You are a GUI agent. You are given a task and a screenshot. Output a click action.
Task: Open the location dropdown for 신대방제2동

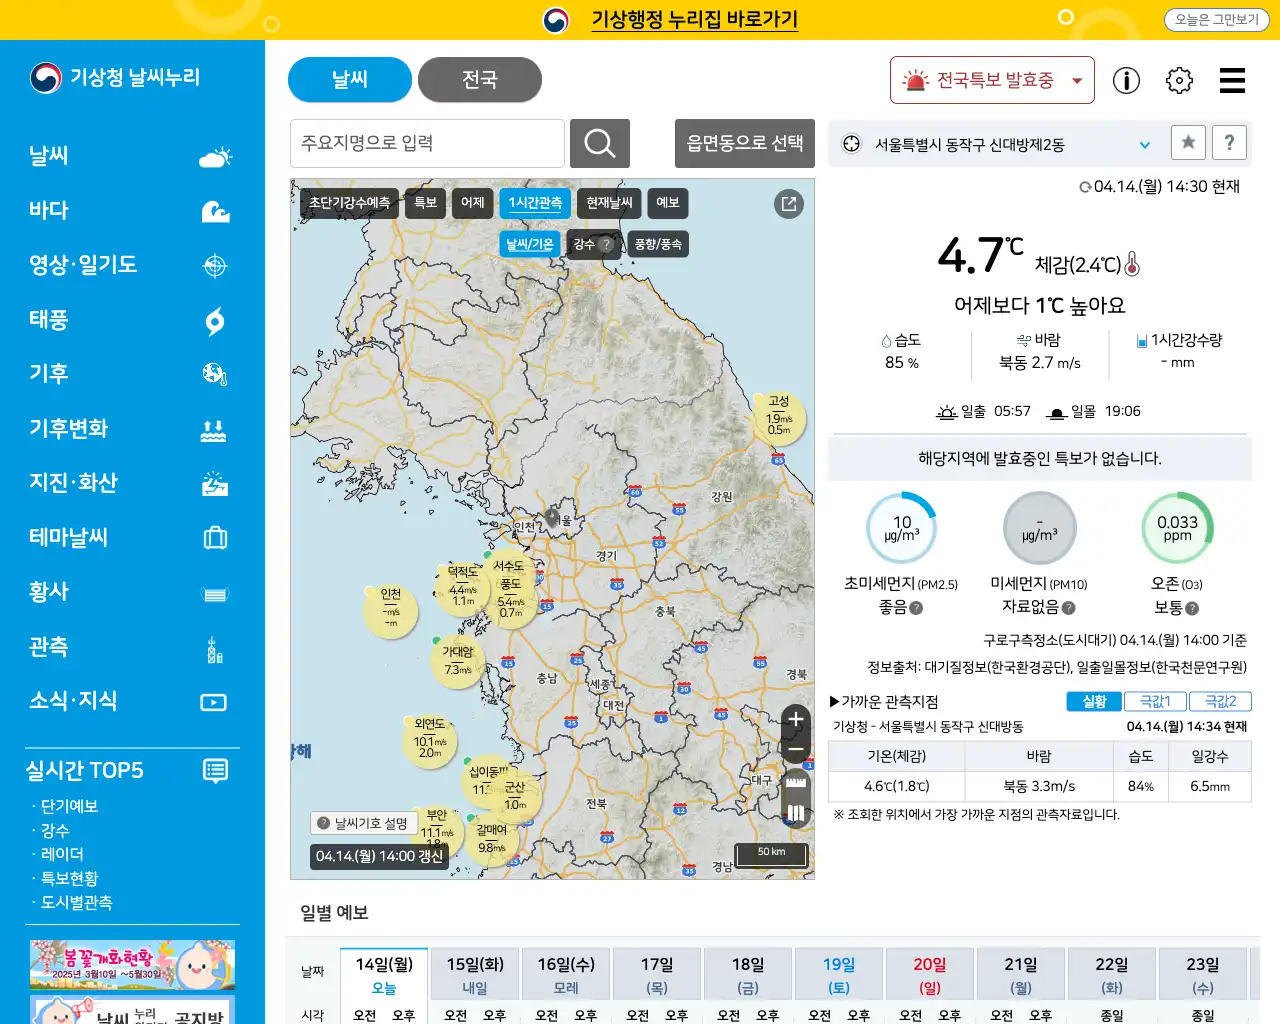pos(1144,143)
